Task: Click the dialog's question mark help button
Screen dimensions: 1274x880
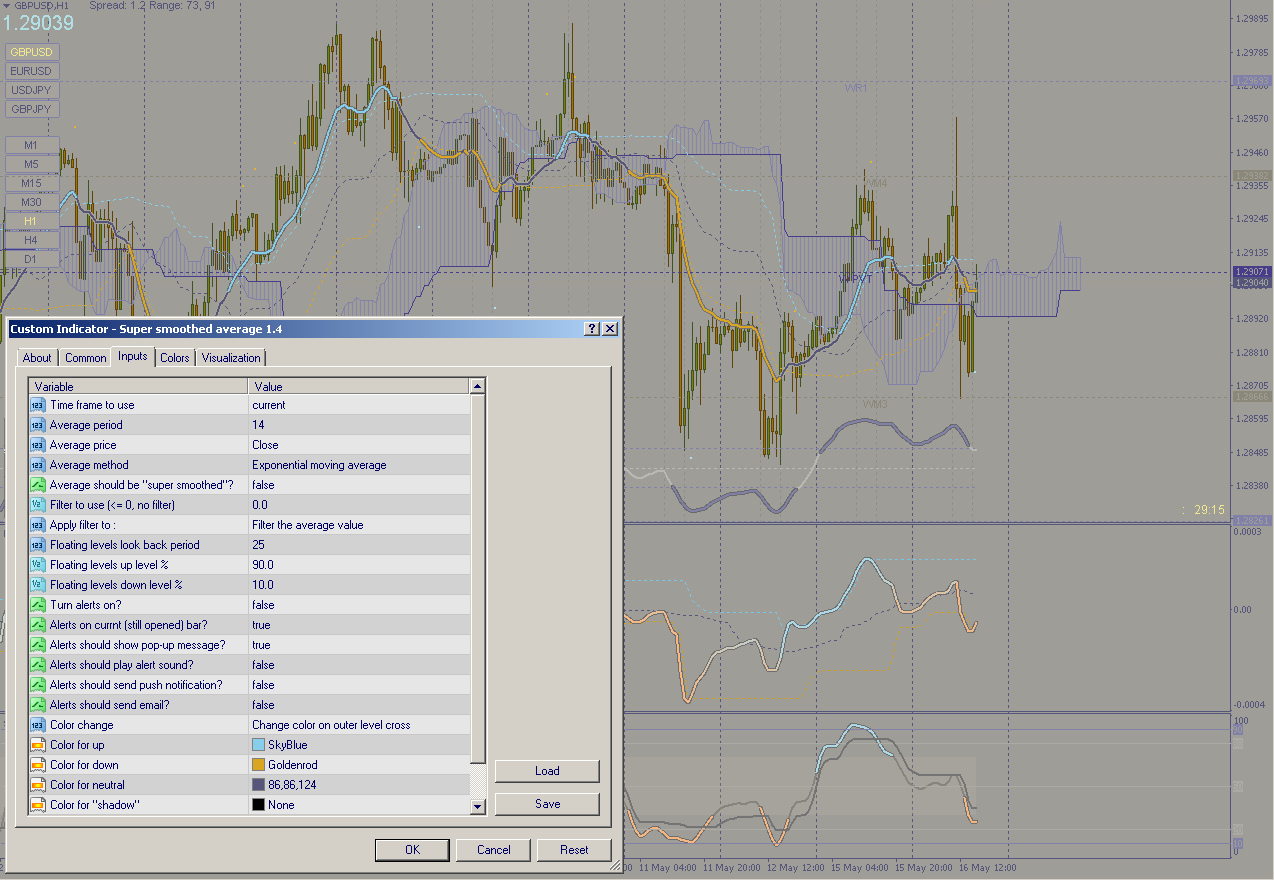Action: pyautogui.click(x=592, y=328)
